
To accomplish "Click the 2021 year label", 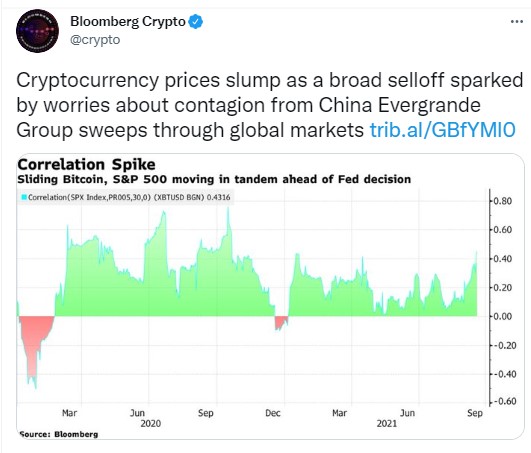I will [x=387, y=424].
